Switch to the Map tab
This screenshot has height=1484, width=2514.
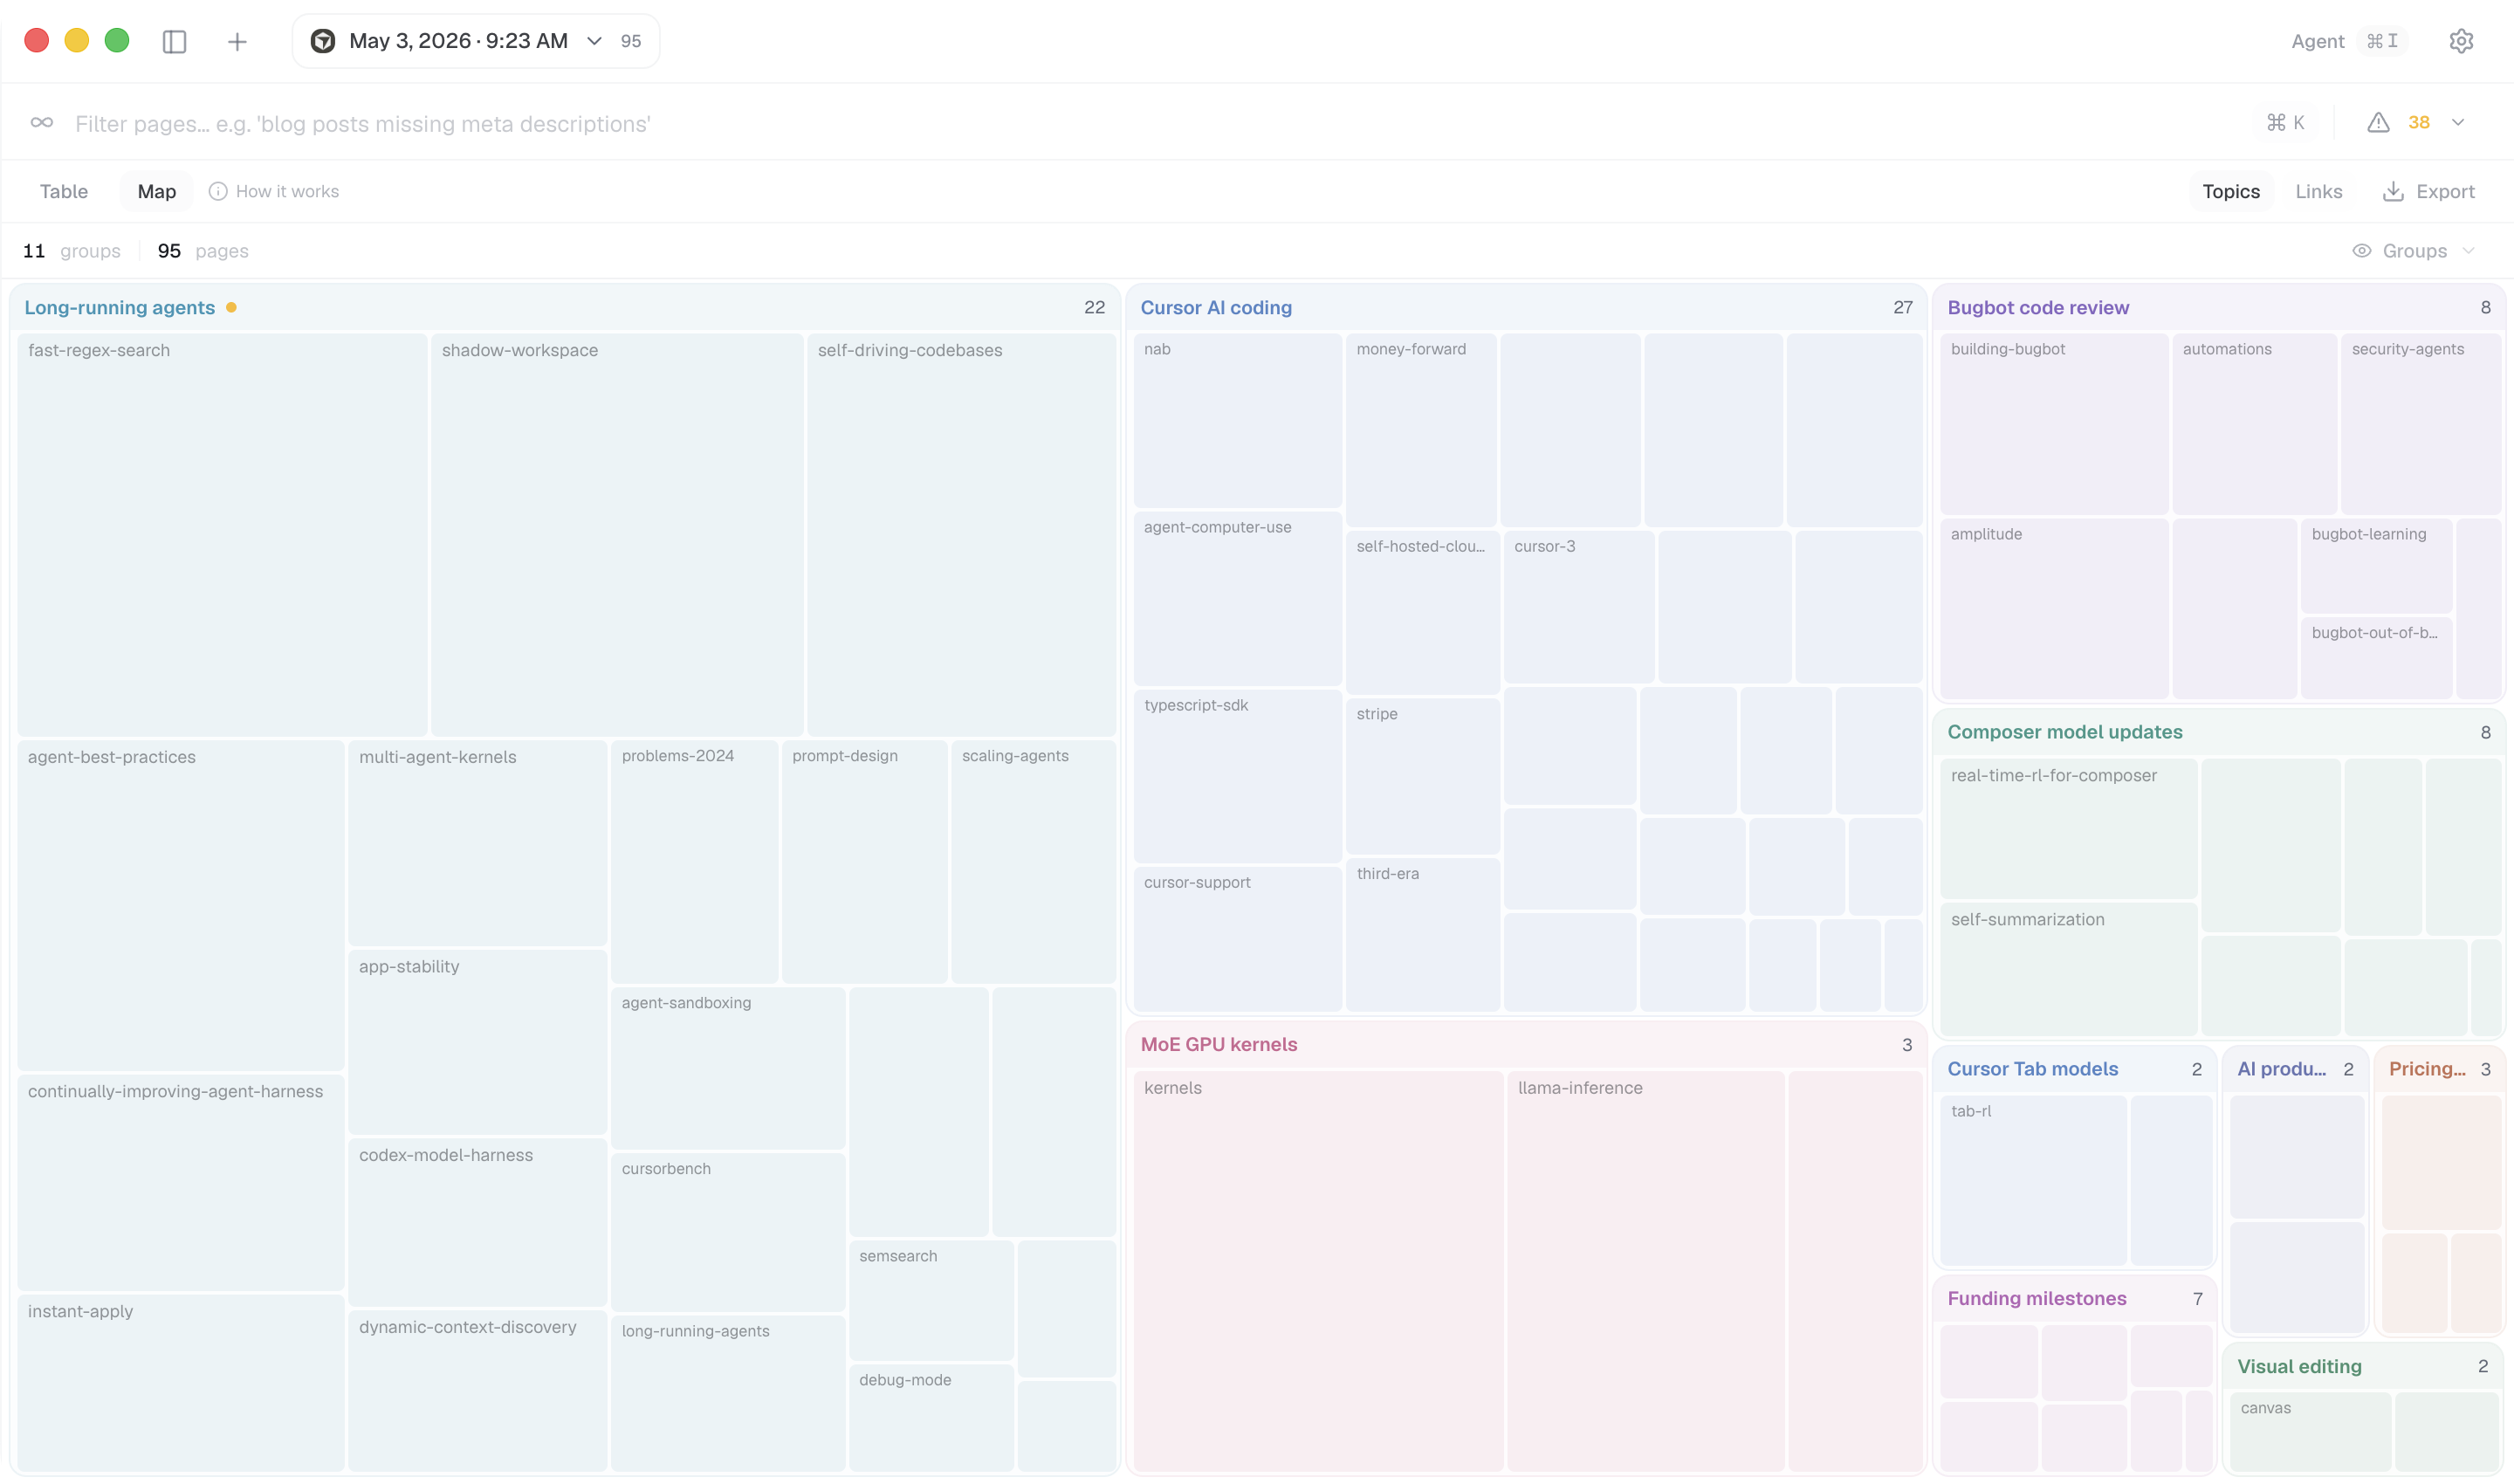pos(157,191)
